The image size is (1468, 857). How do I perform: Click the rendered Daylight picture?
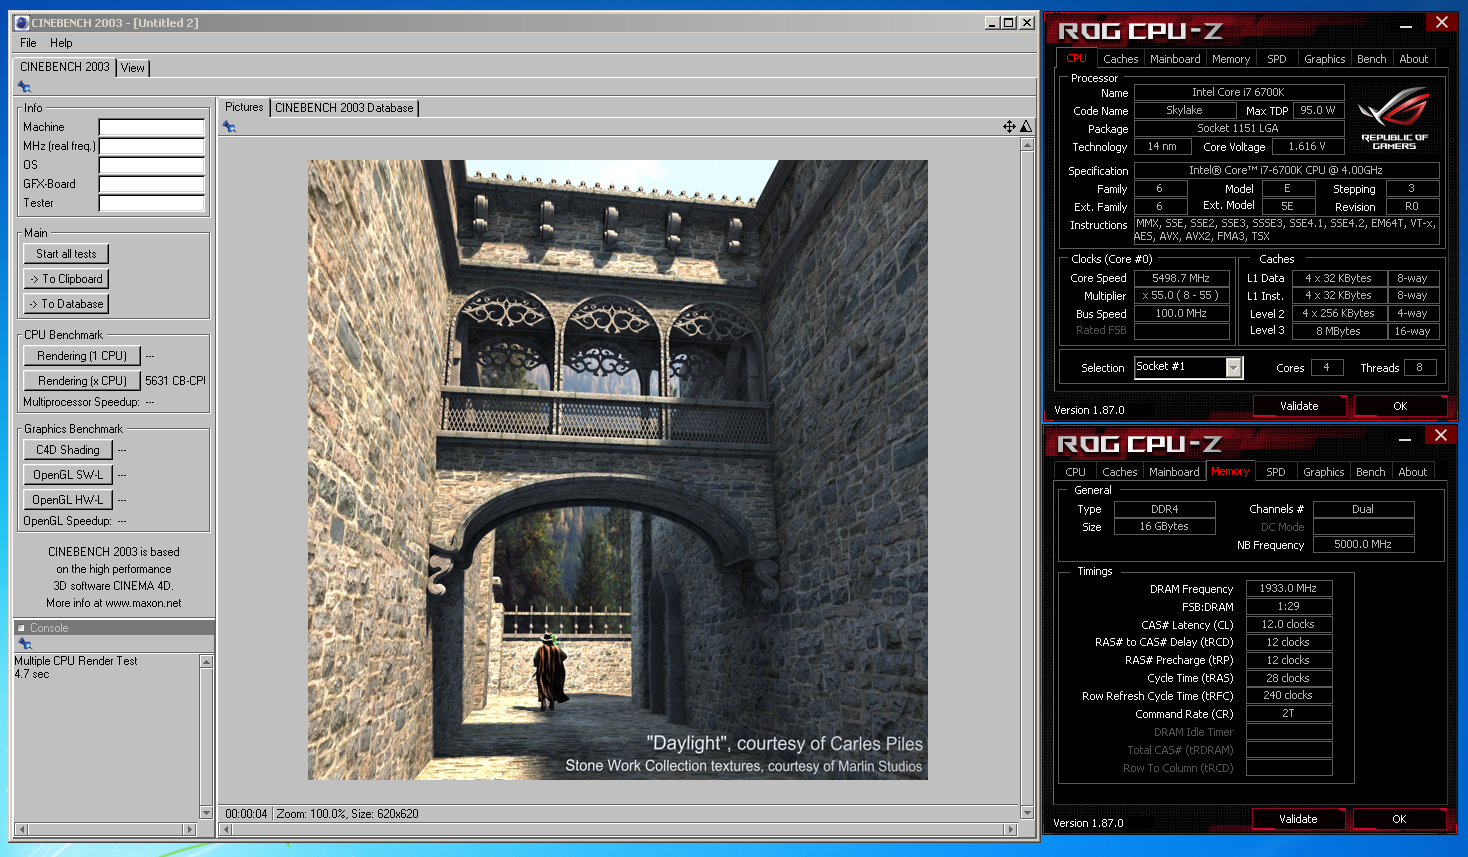(x=618, y=470)
